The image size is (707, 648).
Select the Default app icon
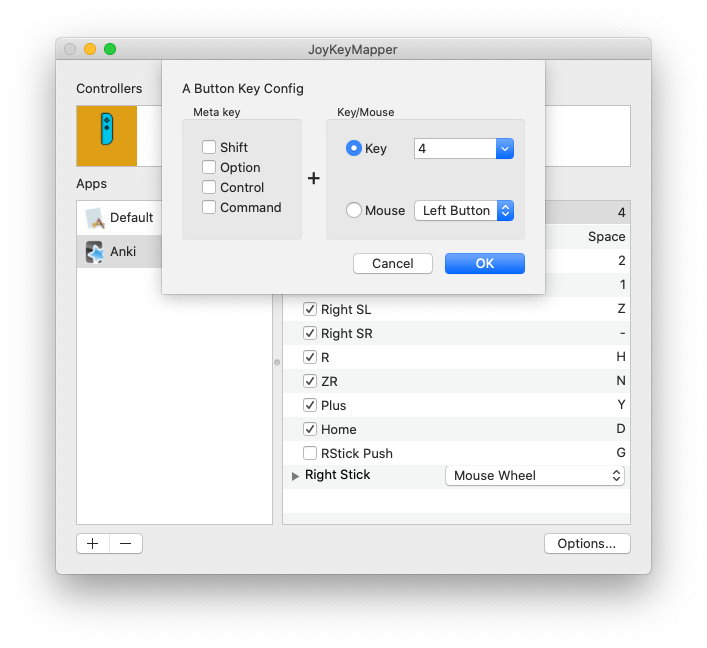coord(95,218)
